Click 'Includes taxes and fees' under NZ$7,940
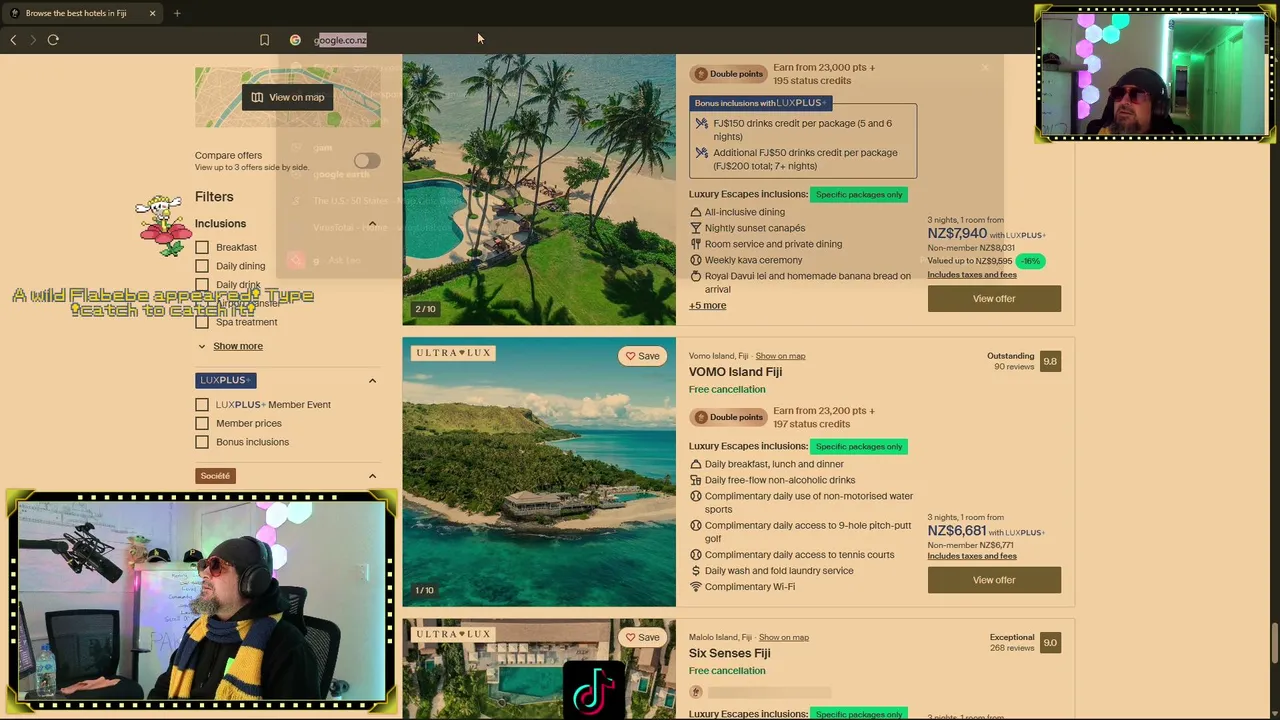Viewport: 1280px width, 720px height. click(x=972, y=275)
